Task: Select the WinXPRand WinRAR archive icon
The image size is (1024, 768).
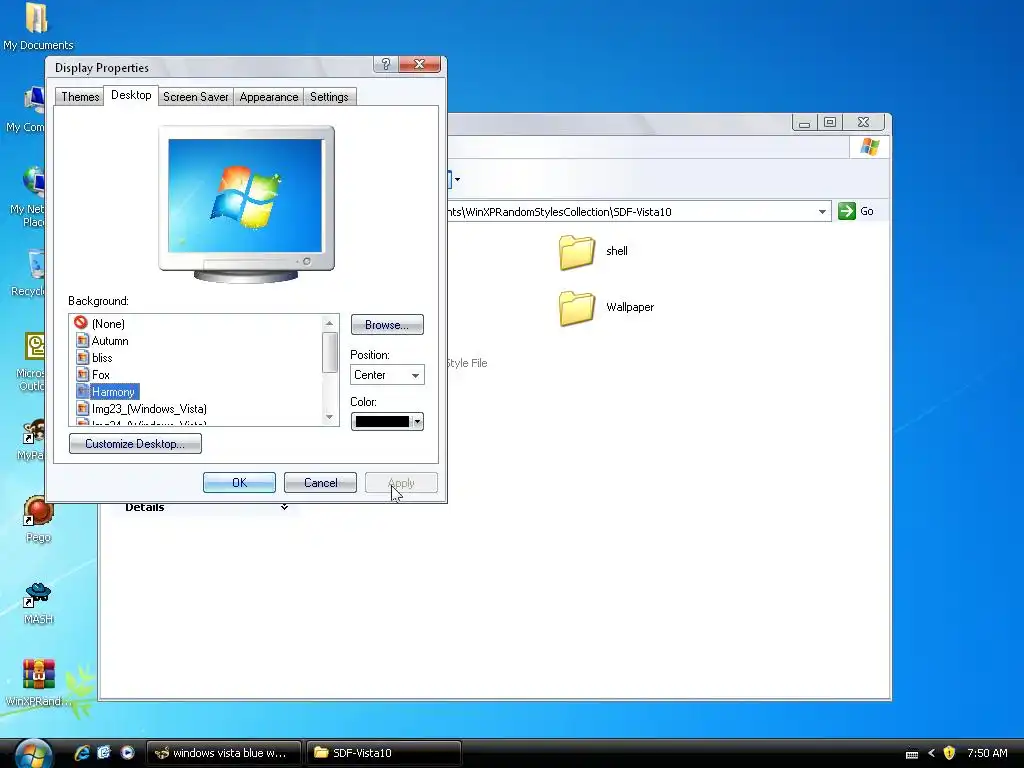Action: pos(39,682)
